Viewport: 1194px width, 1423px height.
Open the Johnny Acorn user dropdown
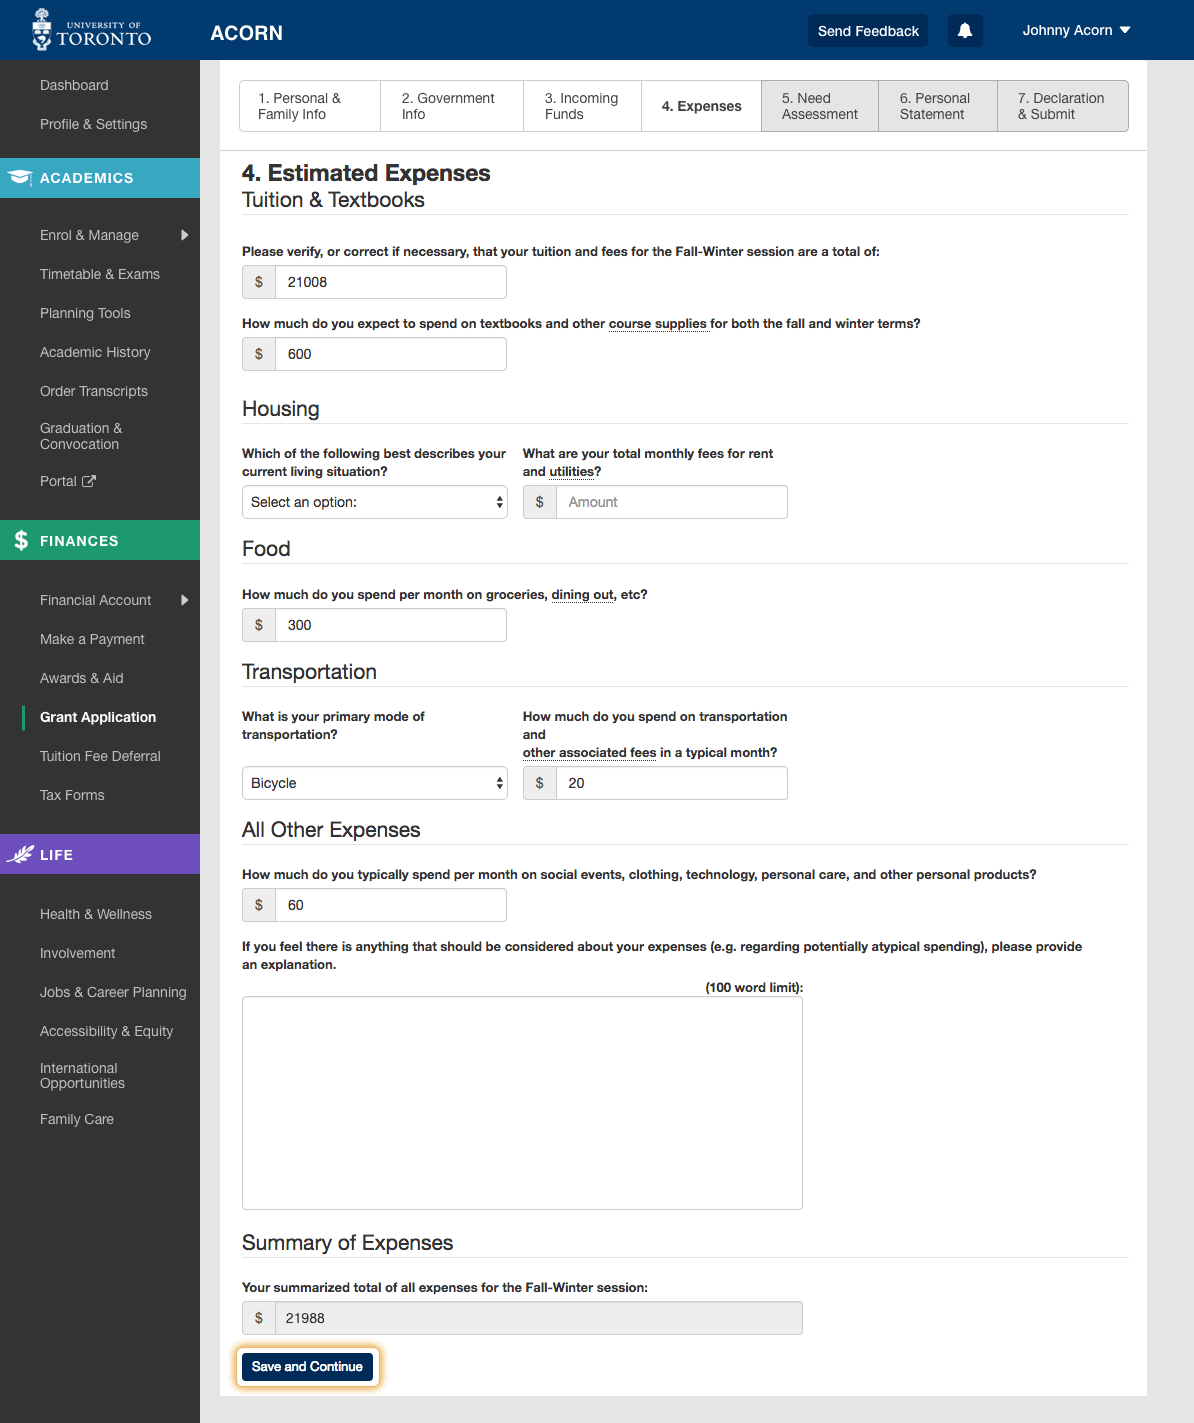click(1076, 30)
